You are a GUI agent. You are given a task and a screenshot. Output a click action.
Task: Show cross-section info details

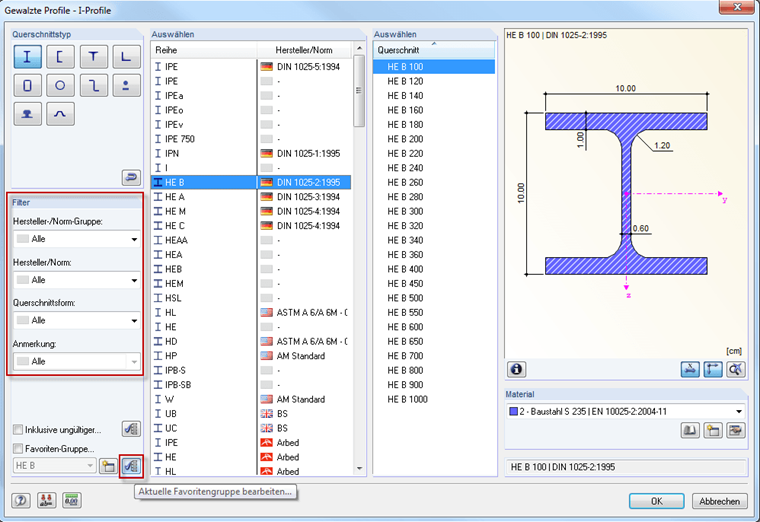[517, 369]
